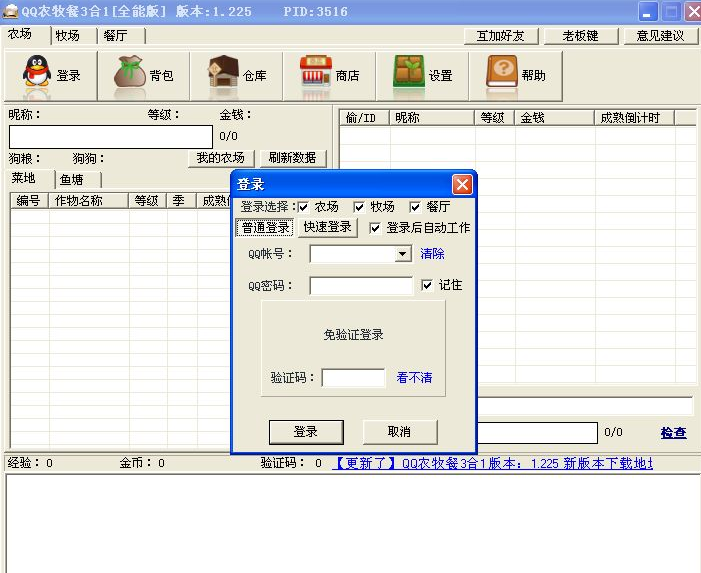The image size is (701, 573).
Task: Toggle the 餐厅 login checkbox
Action: click(x=415, y=207)
